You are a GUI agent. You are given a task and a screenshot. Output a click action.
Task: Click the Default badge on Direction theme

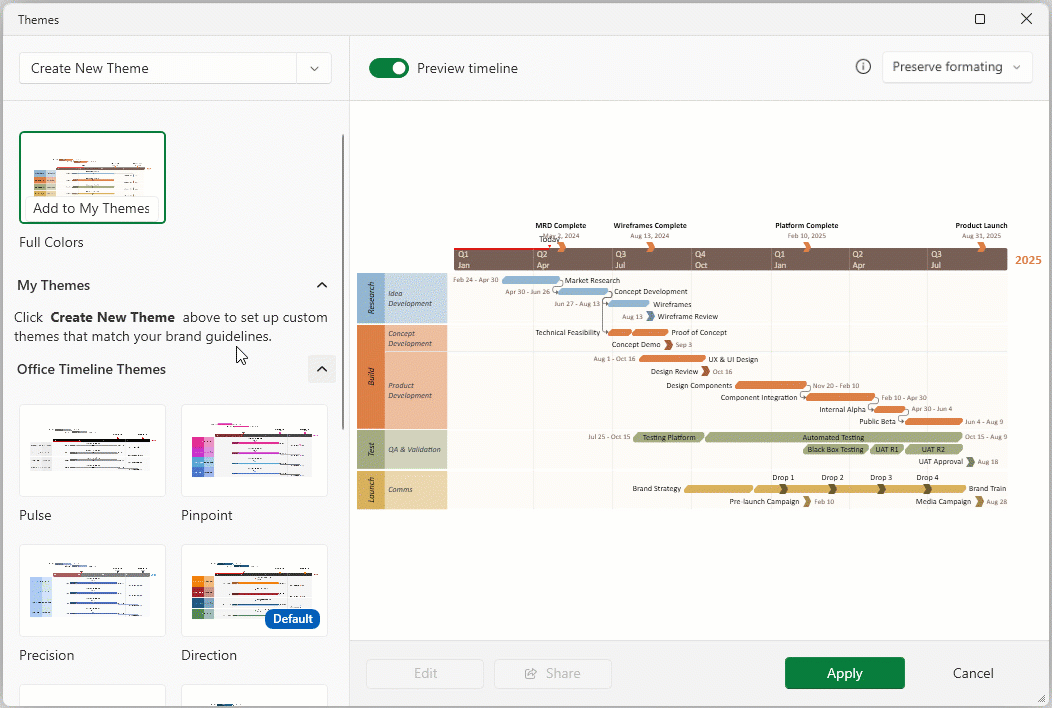(292, 619)
